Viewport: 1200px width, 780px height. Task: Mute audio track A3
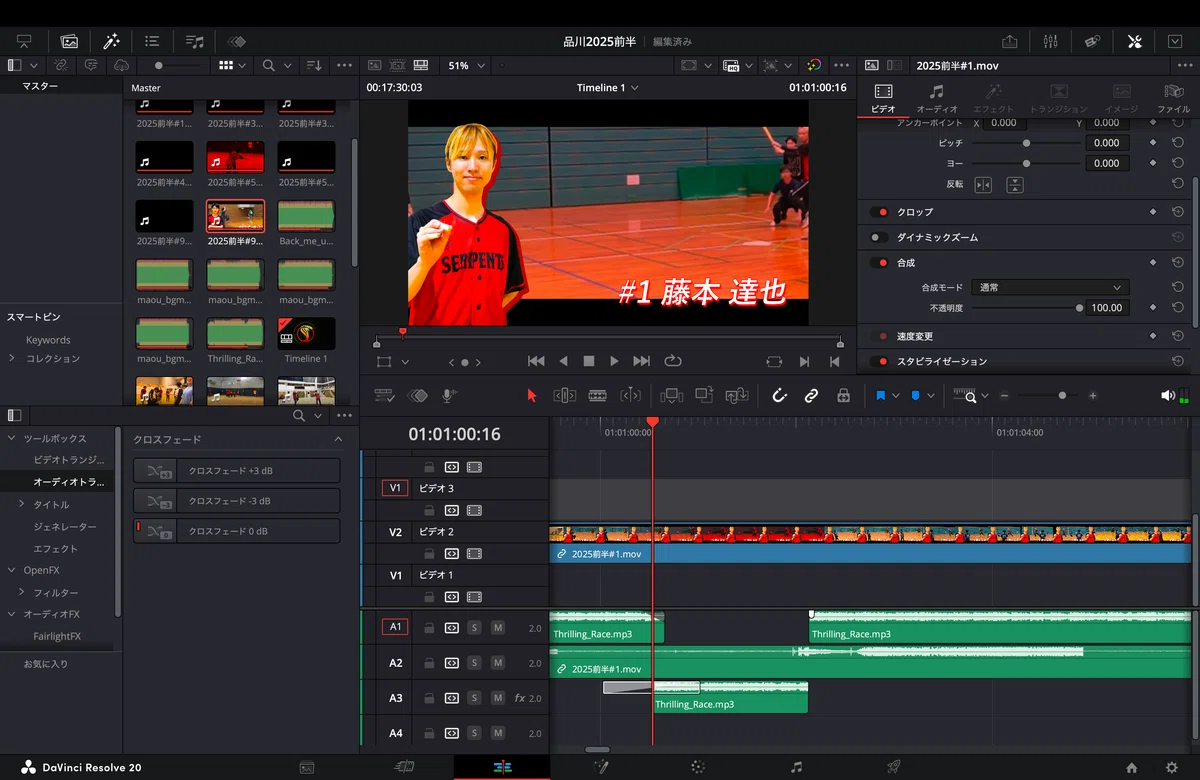coord(497,698)
